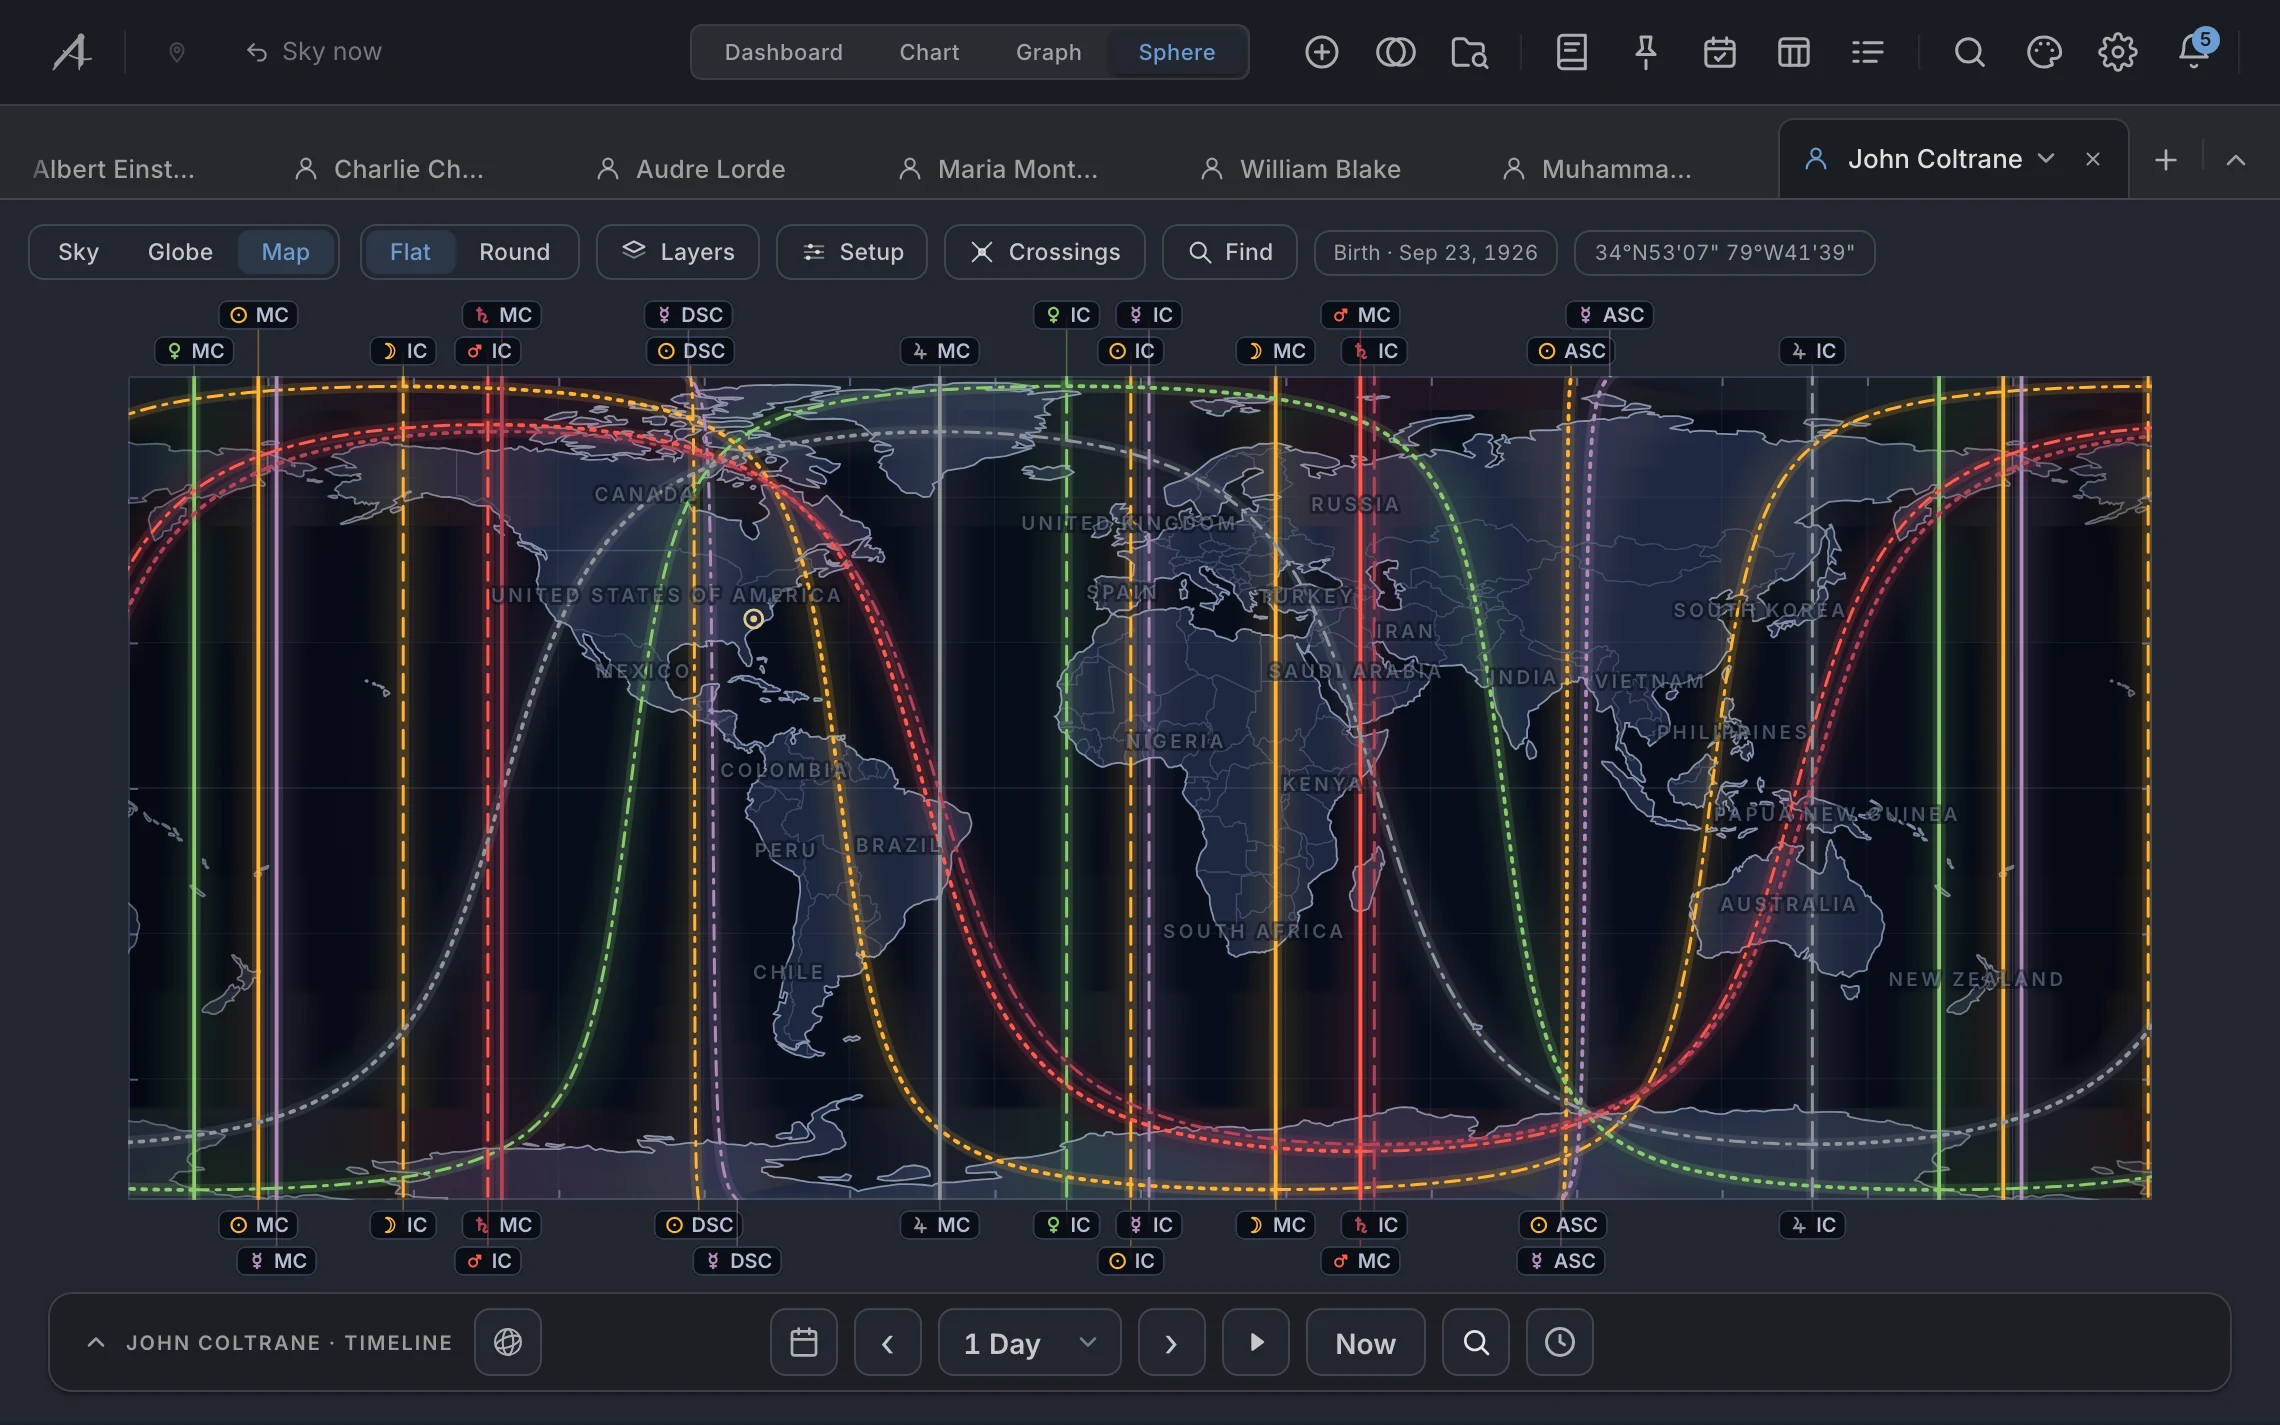Open the settings gear icon

tap(2117, 52)
